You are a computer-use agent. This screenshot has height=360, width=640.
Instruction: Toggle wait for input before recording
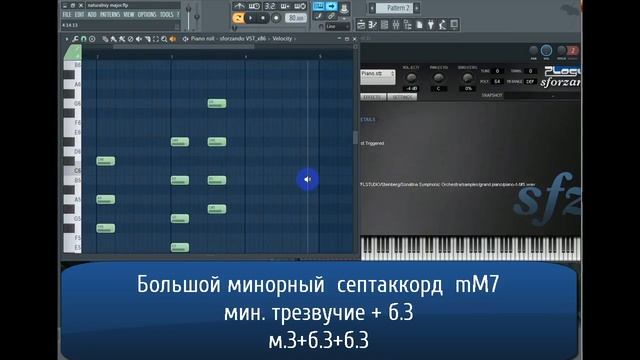254,6
